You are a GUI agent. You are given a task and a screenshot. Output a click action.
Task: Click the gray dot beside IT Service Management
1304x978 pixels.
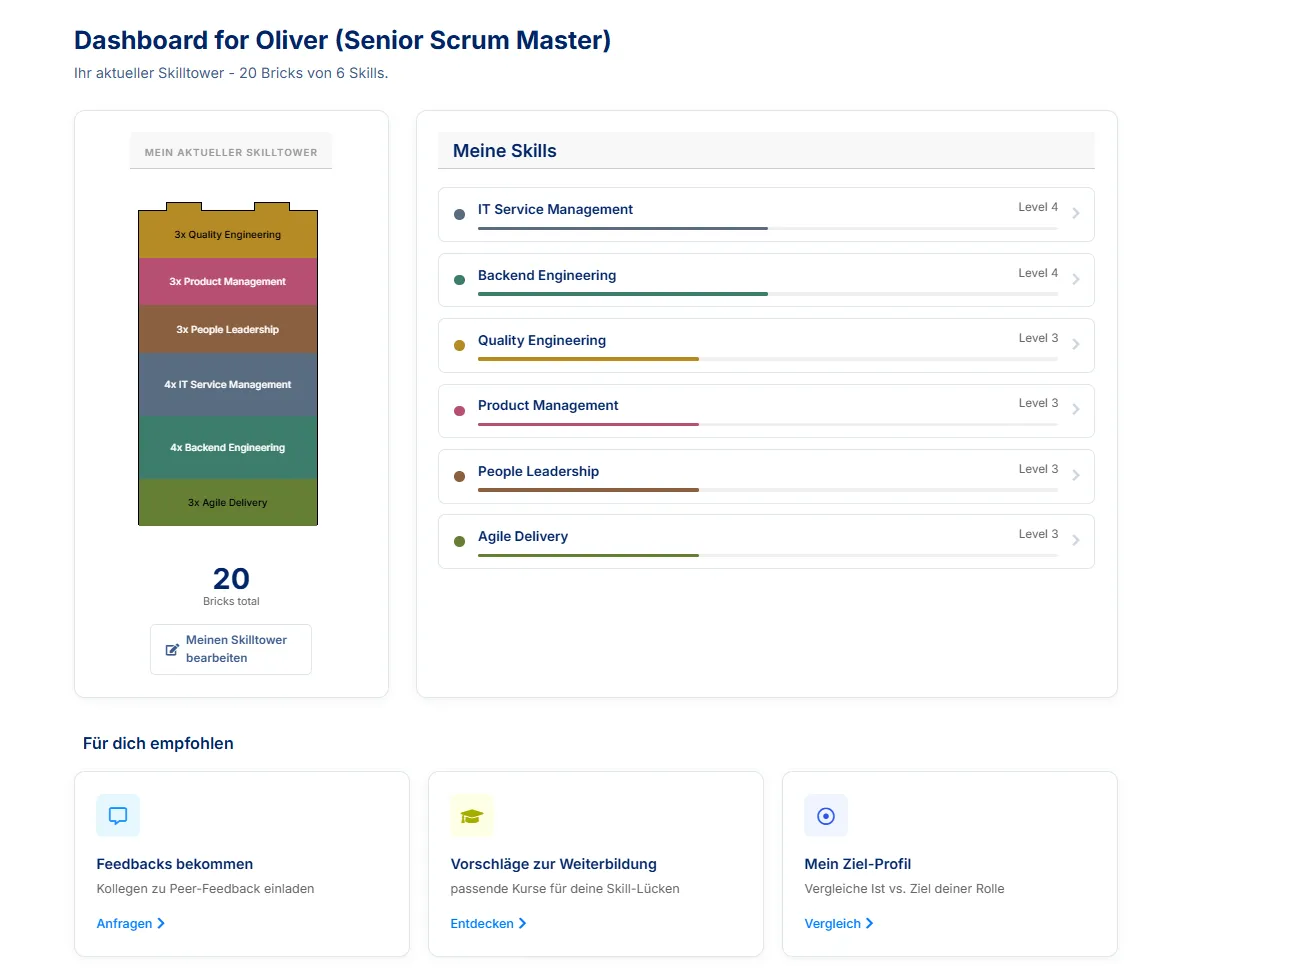pos(460,214)
